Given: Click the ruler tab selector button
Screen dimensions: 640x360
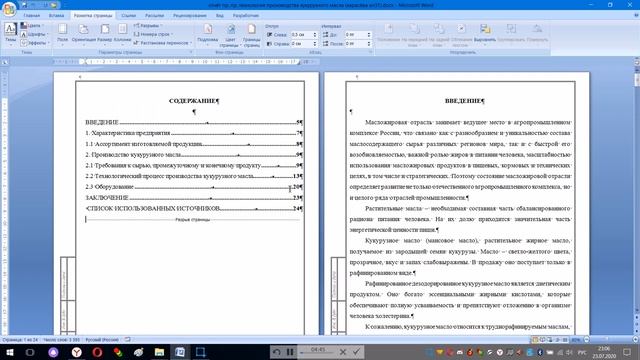Looking at the screenshot, I should 5,62.
